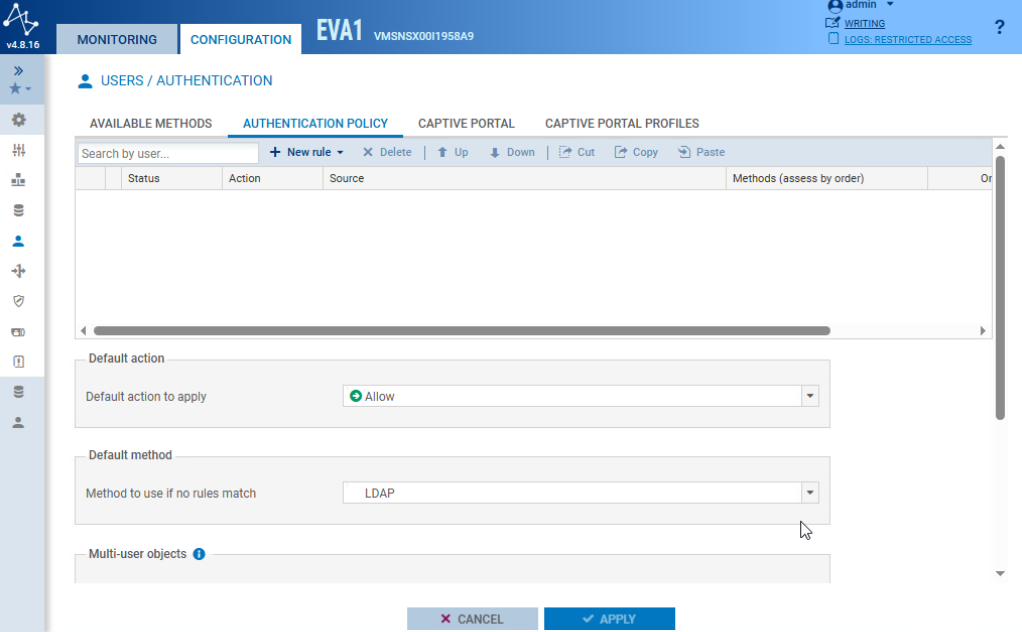Image resolution: width=1022 pixels, height=632 pixels.
Task: Switch to the MONITORING tab
Action: tap(117, 39)
